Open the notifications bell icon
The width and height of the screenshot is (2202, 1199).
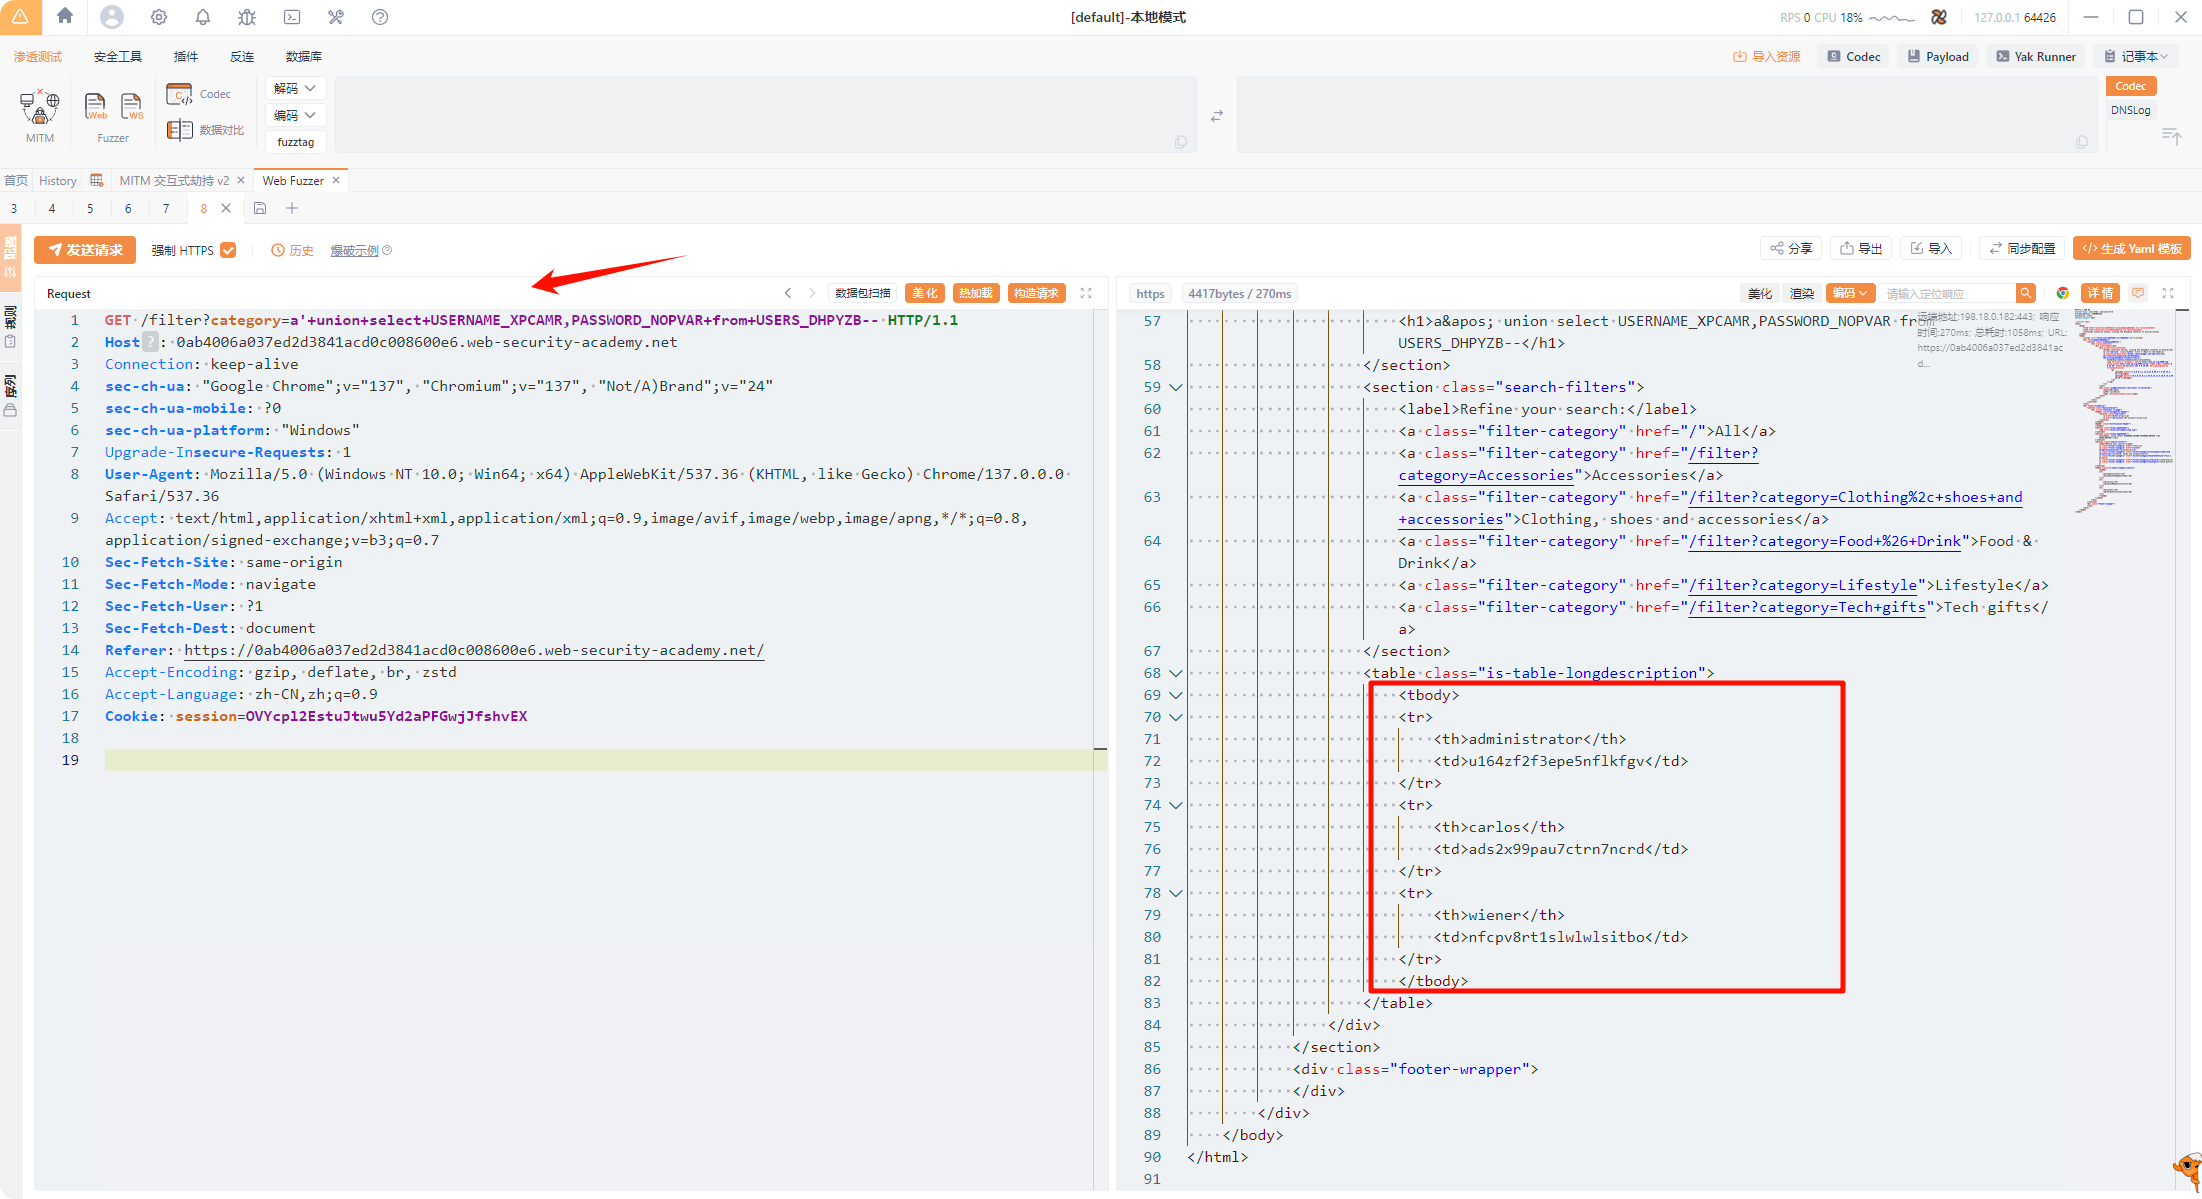point(203,17)
